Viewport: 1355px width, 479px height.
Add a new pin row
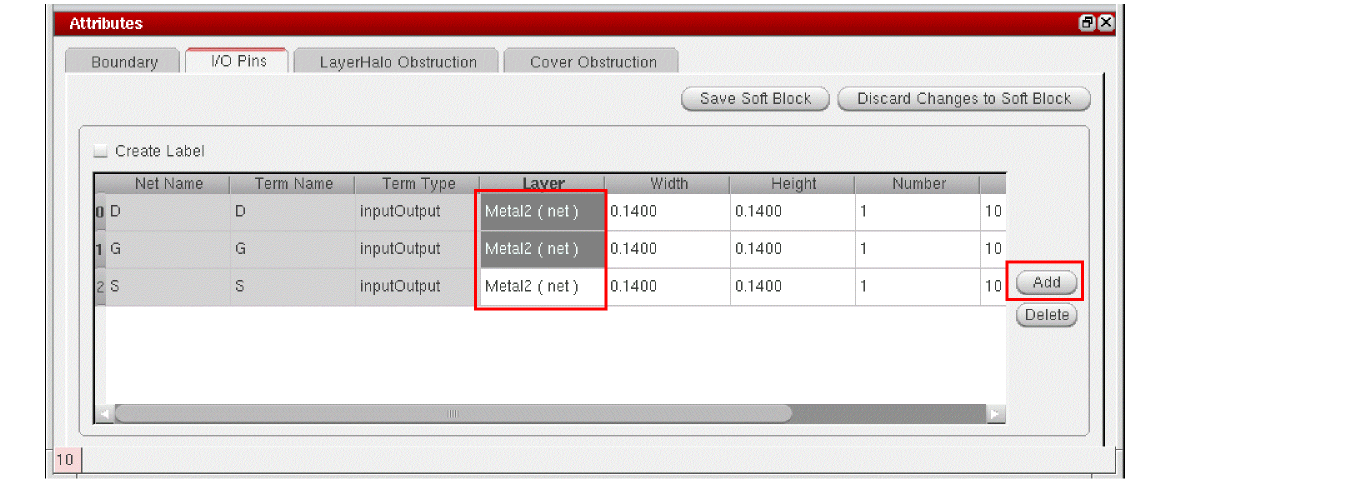(1046, 283)
